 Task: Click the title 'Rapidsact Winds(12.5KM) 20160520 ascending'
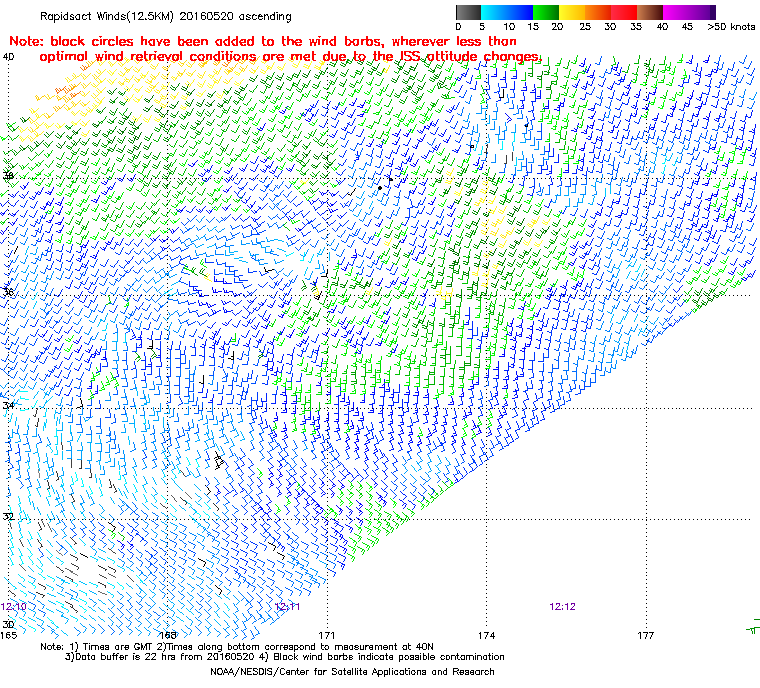(166, 16)
